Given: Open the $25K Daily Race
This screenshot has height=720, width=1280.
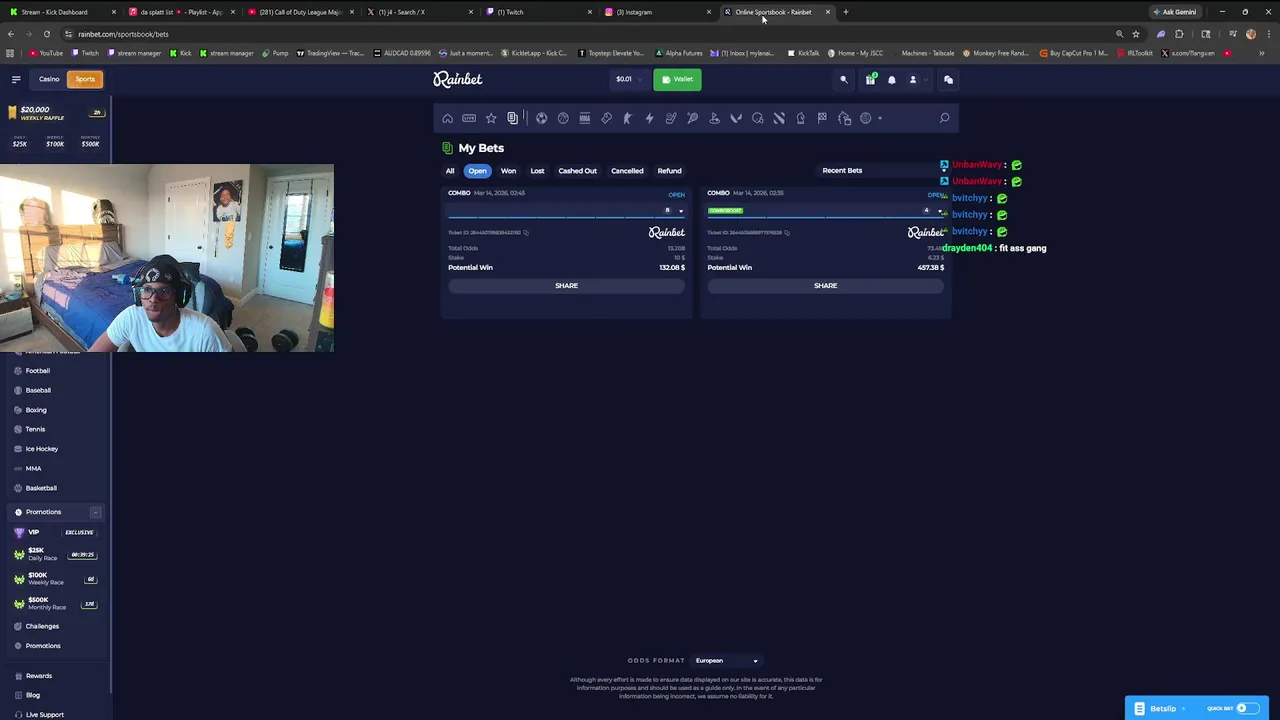Looking at the screenshot, I should click(55, 554).
